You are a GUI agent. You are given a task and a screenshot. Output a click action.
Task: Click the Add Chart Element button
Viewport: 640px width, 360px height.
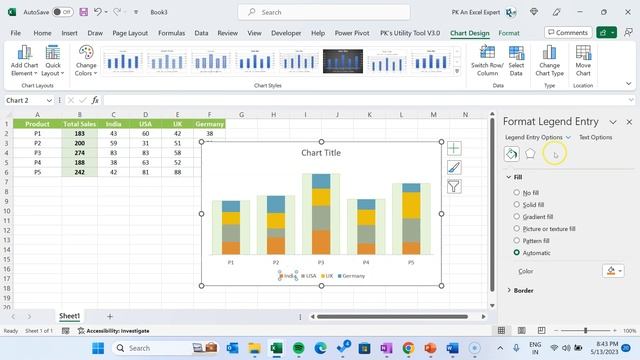pos(24,61)
